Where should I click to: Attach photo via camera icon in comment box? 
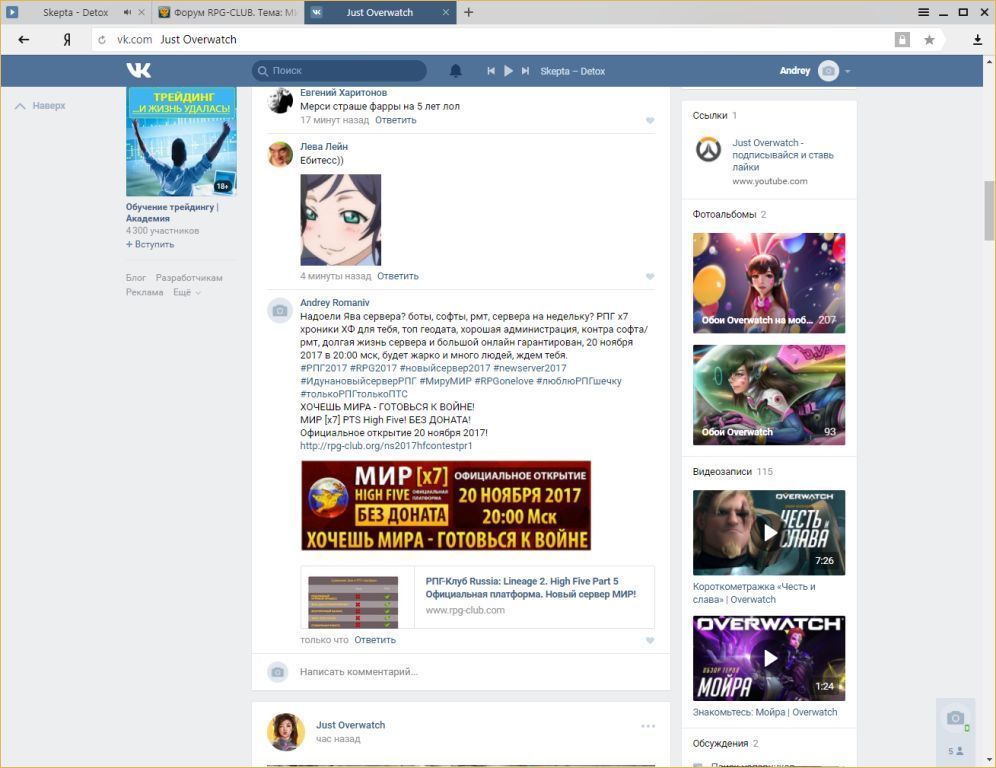(x=278, y=672)
